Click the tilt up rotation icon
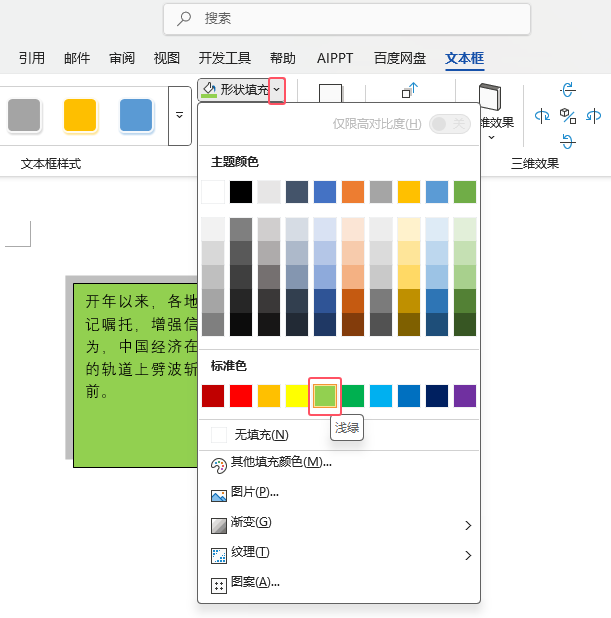Viewport: 611px width, 618px height. point(568,90)
